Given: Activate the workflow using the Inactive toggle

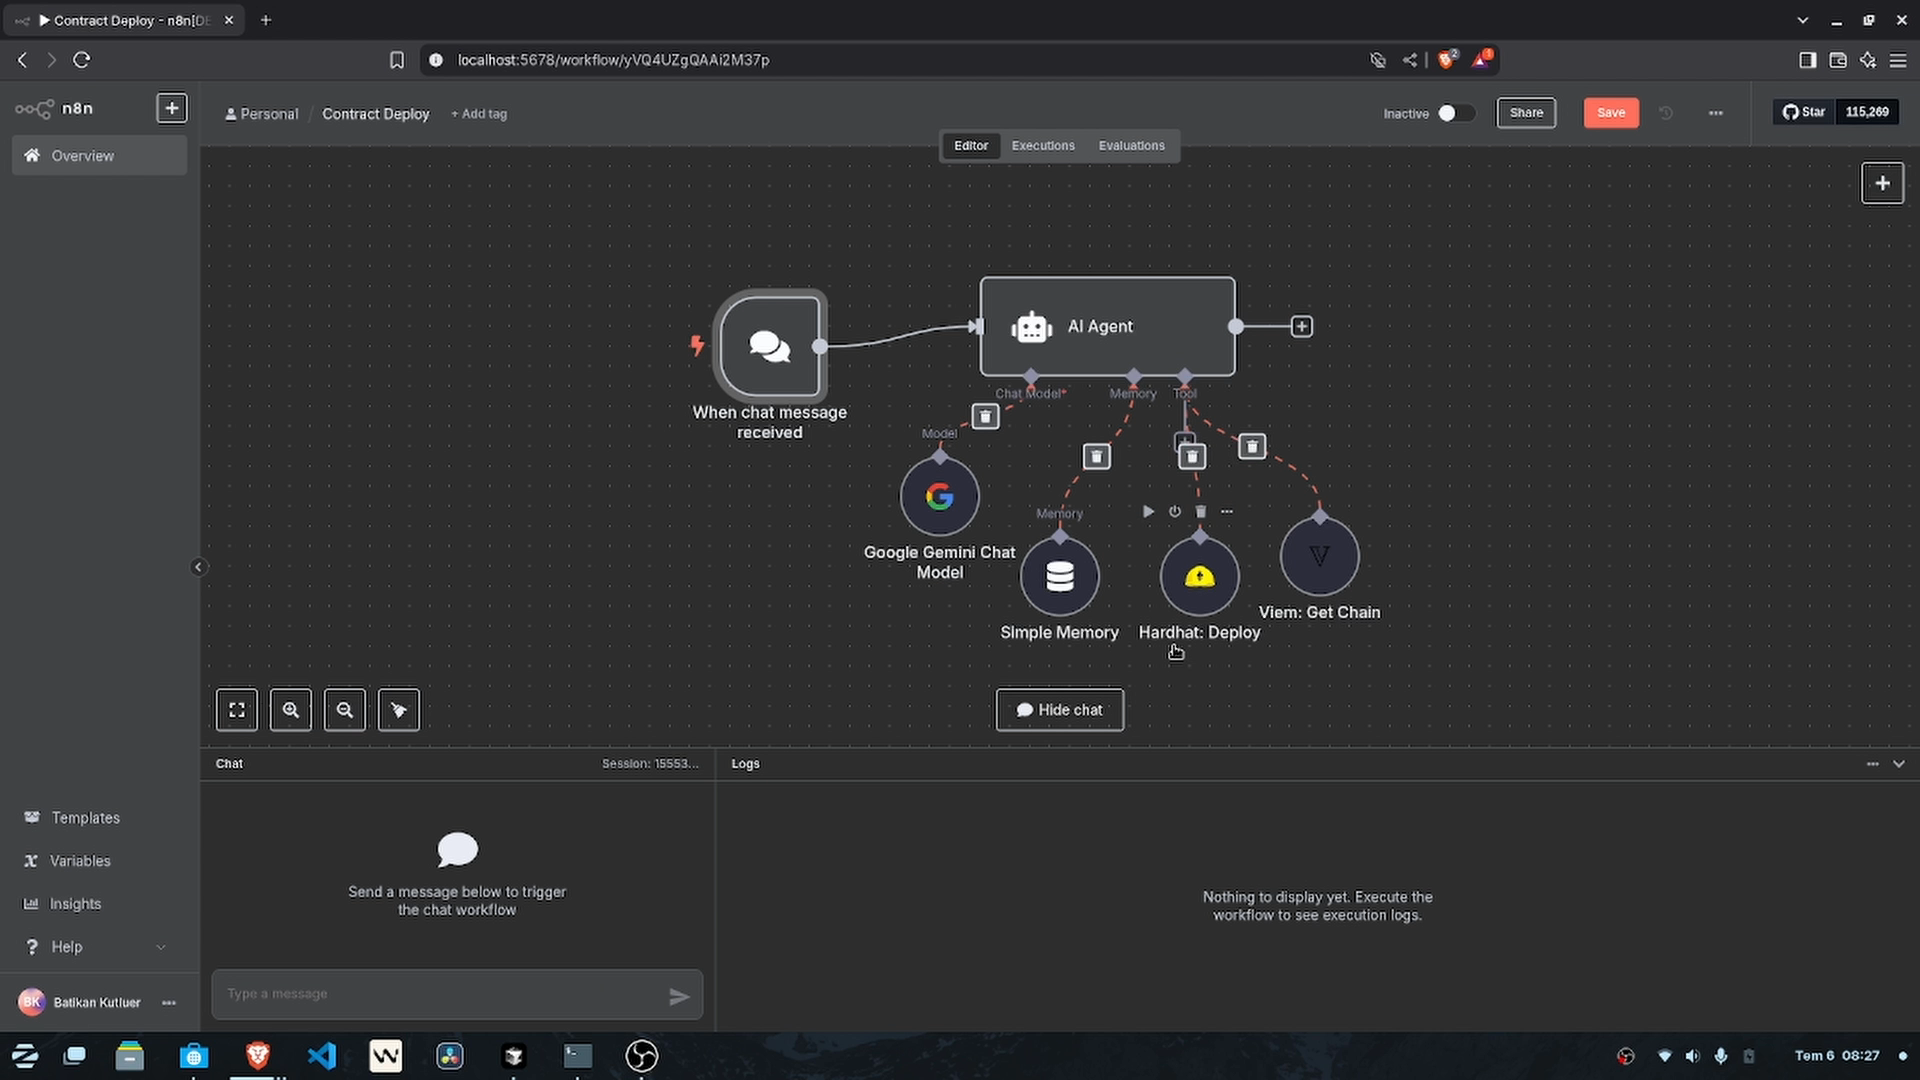Looking at the screenshot, I should tap(1457, 113).
